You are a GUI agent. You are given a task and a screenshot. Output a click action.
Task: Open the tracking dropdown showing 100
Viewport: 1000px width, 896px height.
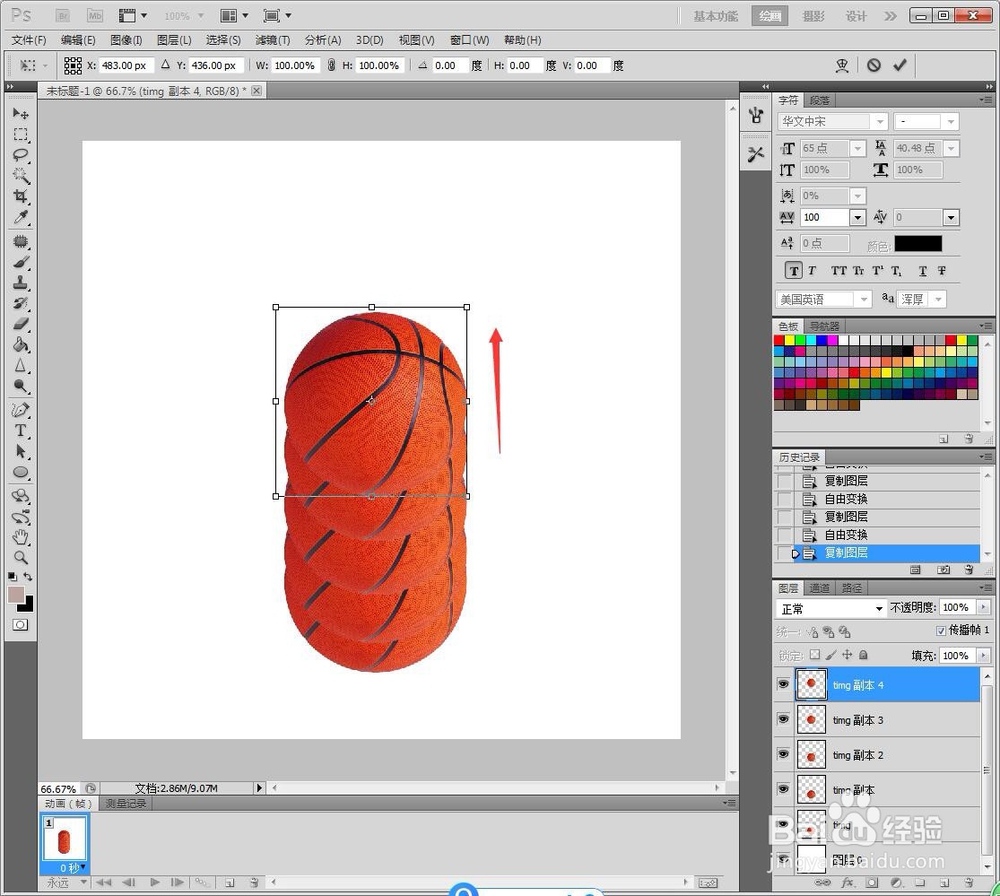(x=858, y=217)
